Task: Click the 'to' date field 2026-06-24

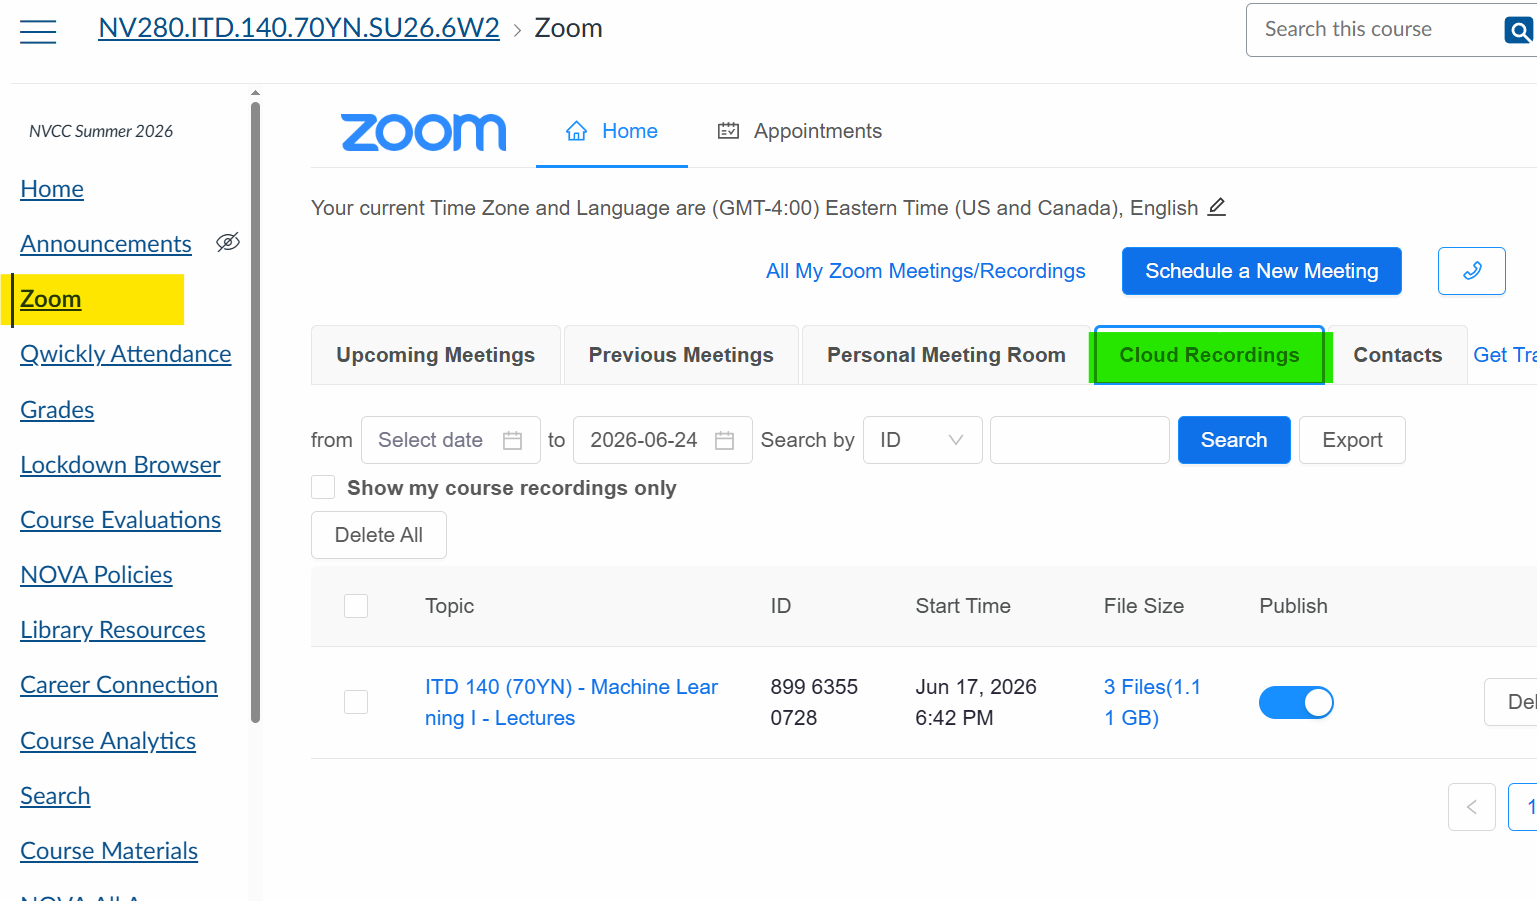Action: pyautogui.click(x=663, y=440)
